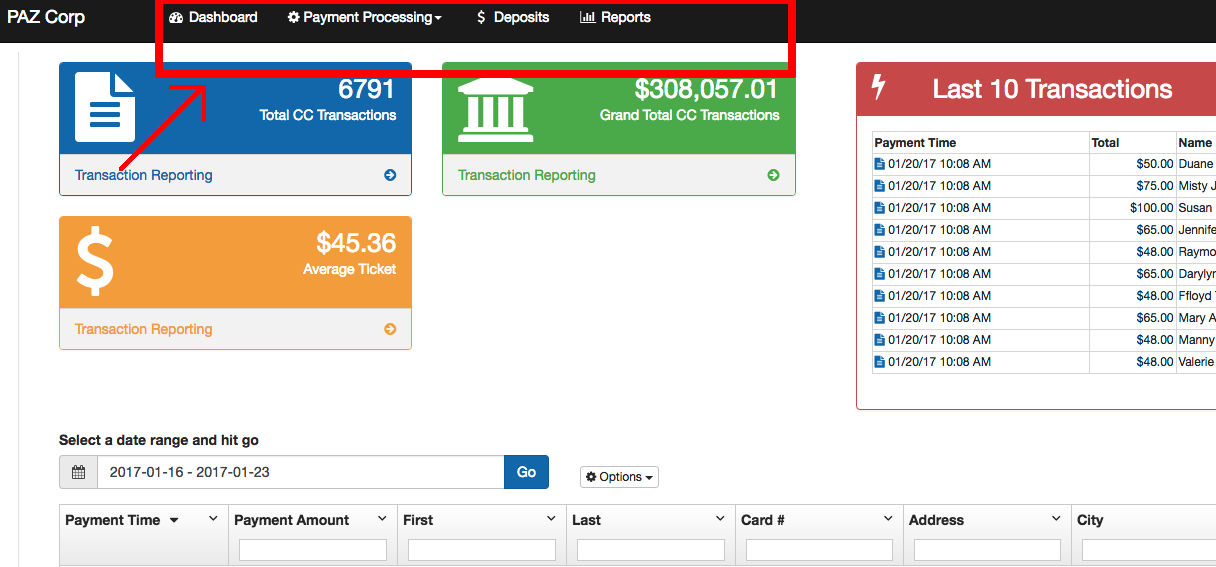The height and width of the screenshot is (567, 1216).
Task: Click the calendar icon beside date range
Action: coord(78,472)
